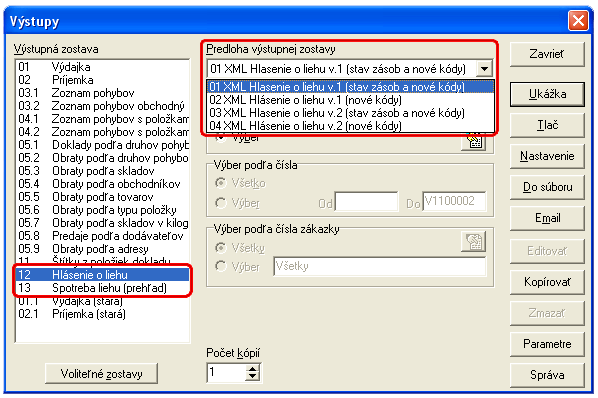Image resolution: width=598 pixels, height=398 pixels.
Task: Click the Parametre button
Action: 547,344
